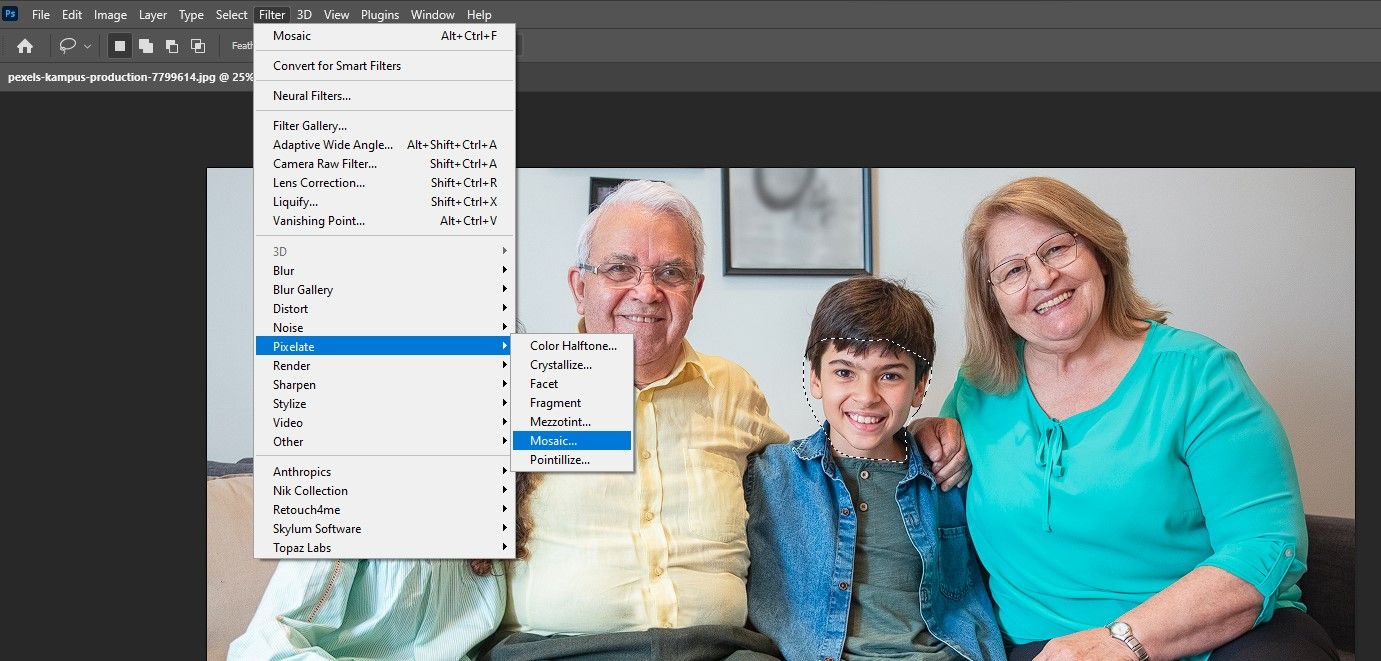Image resolution: width=1381 pixels, height=661 pixels.
Task: Select Mosaic in the Pixelate submenu
Action: point(572,441)
